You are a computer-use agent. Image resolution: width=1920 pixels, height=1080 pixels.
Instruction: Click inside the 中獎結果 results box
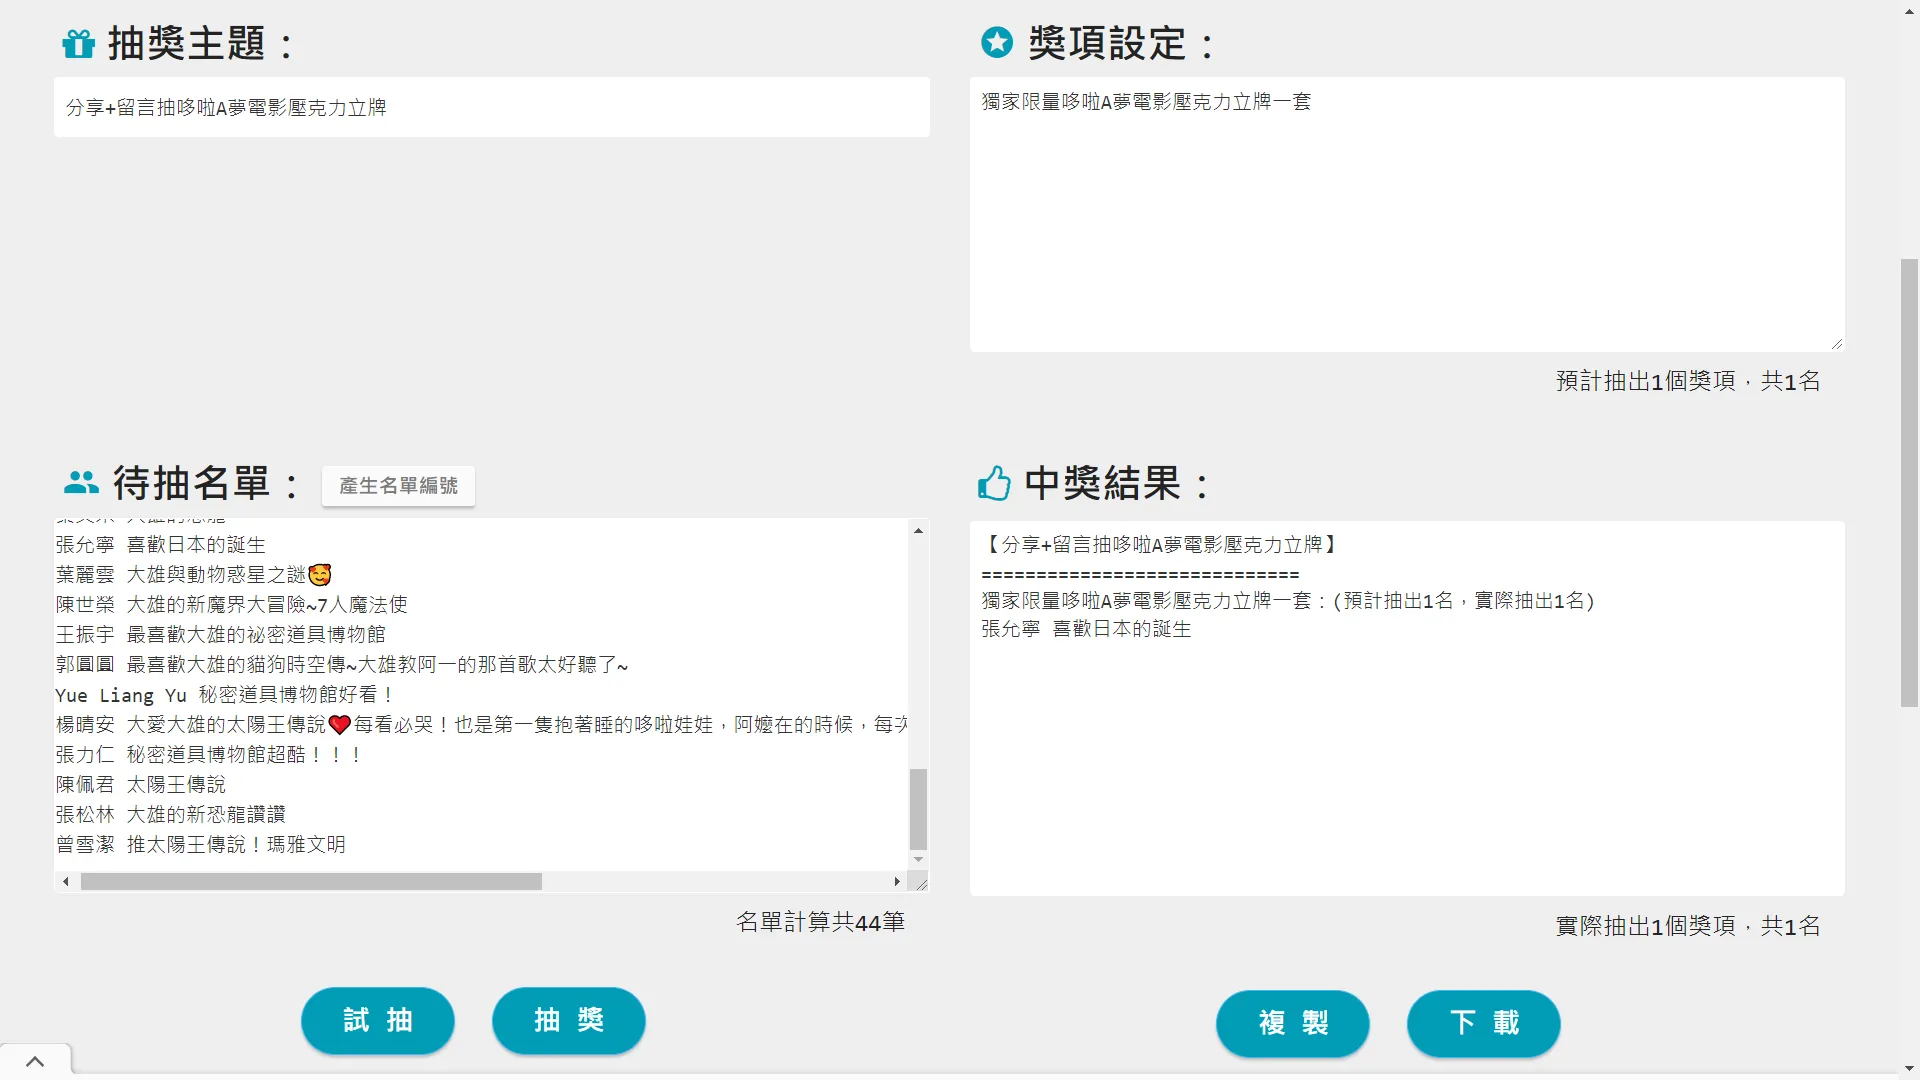[x=1407, y=708]
